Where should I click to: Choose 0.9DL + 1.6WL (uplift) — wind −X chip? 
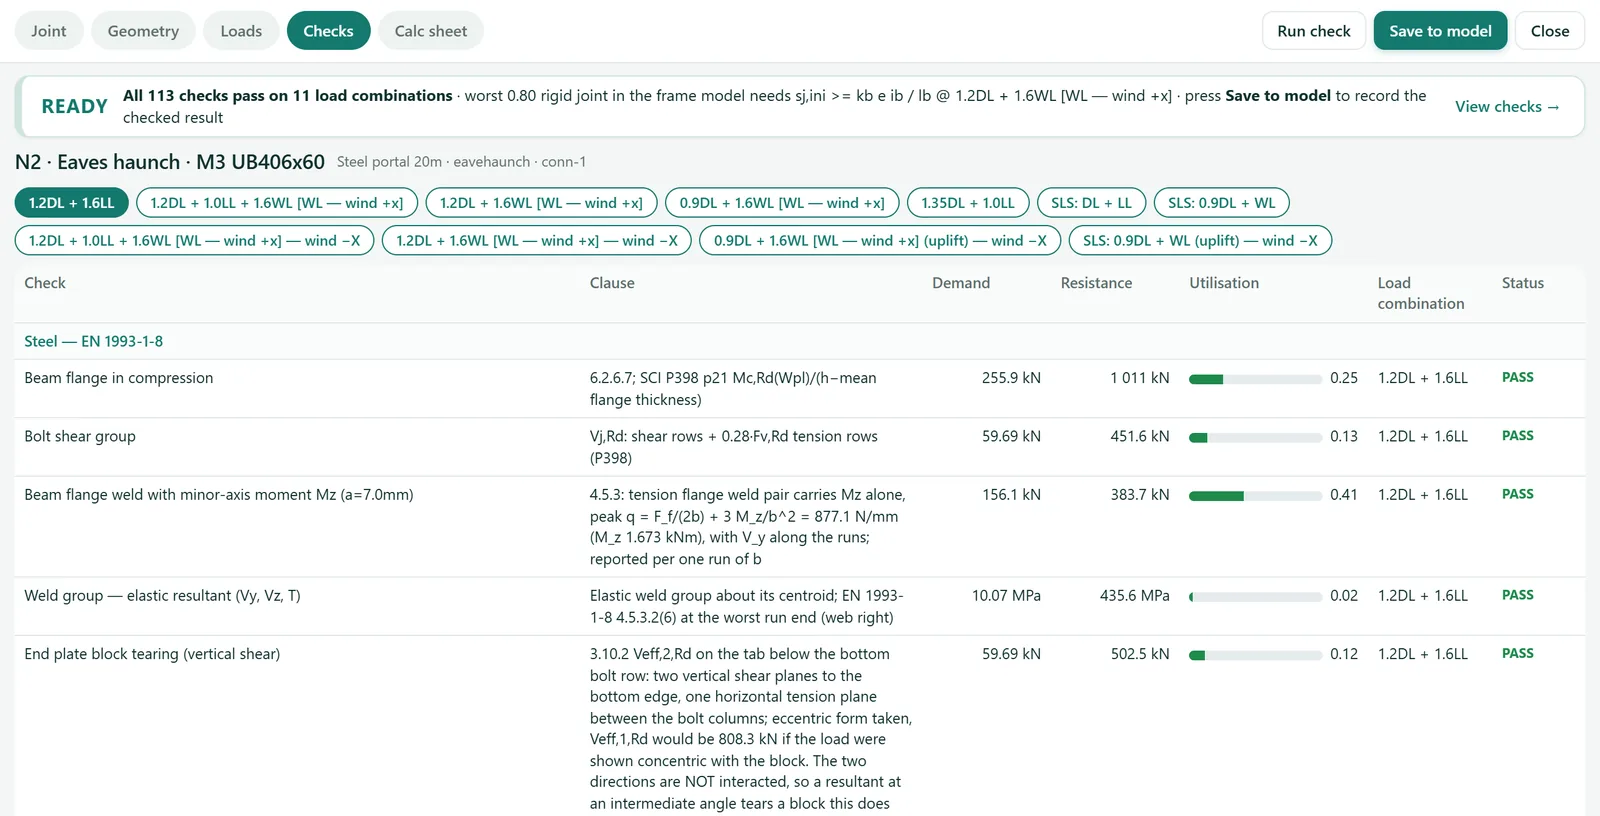(880, 241)
